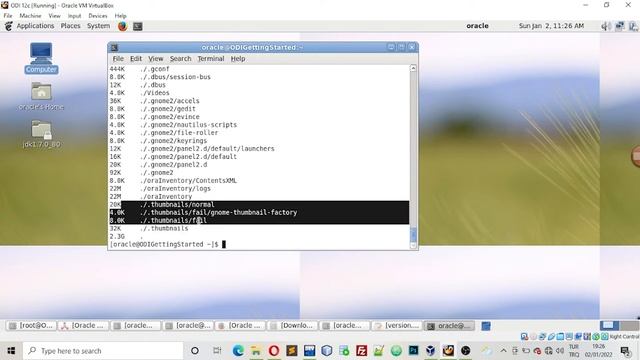Open VirtualBox Devices menu
This screenshot has height=360, width=640.
coord(98,16)
